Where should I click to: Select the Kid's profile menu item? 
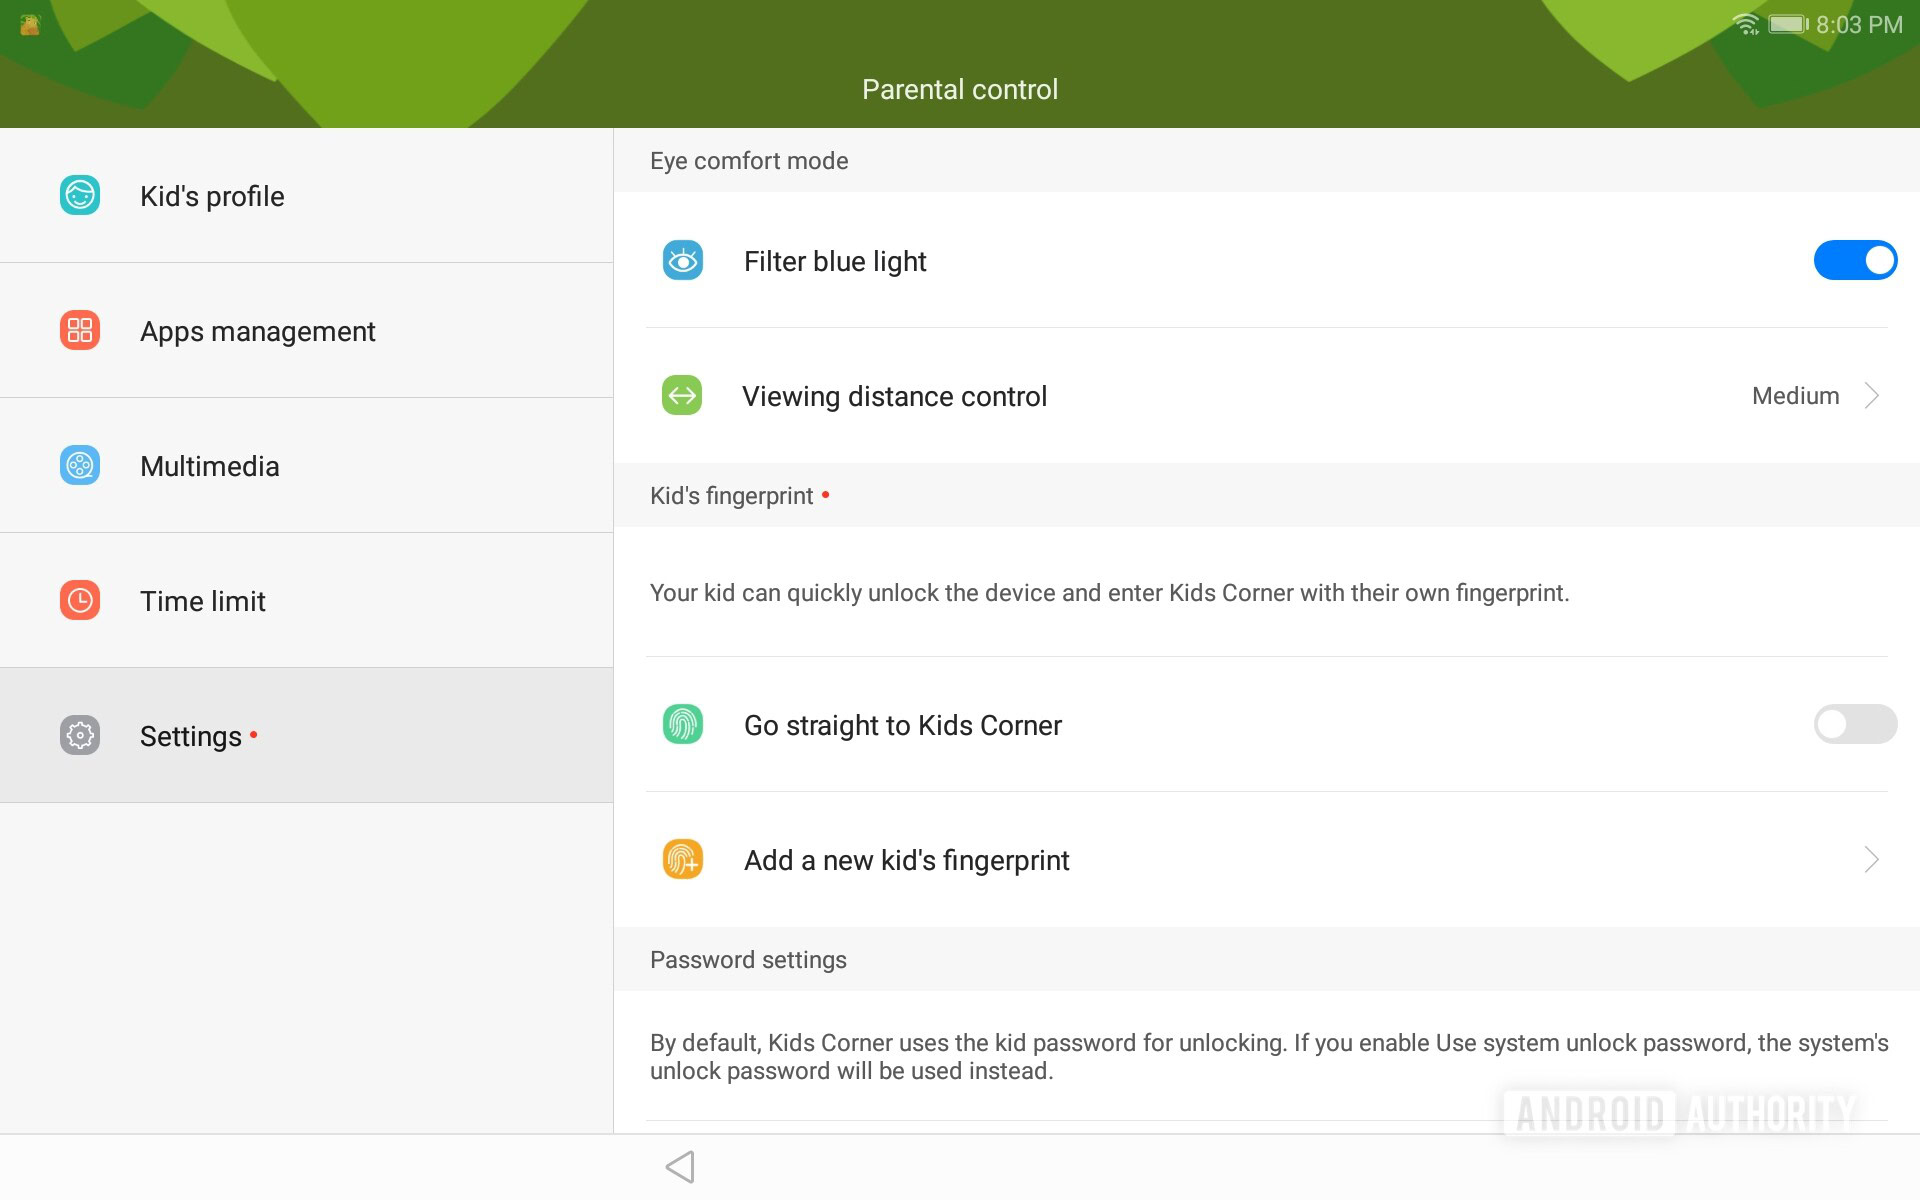pos(305,195)
